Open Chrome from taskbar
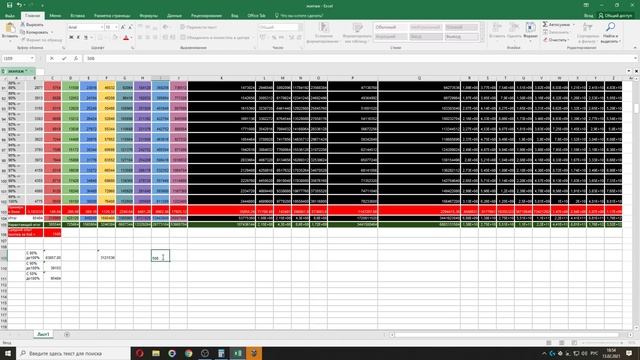This screenshot has height=360, width=640. tap(188, 353)
